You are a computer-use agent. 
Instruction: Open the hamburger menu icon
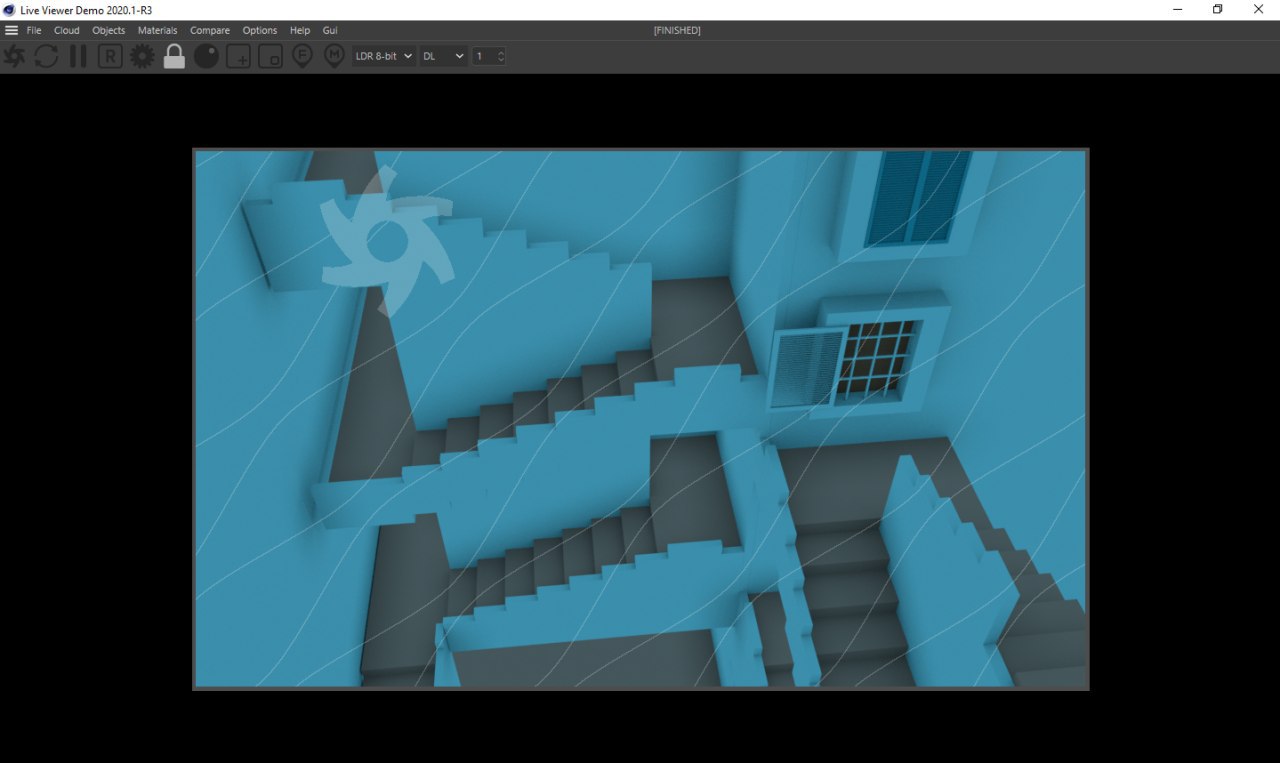[11, 30]
